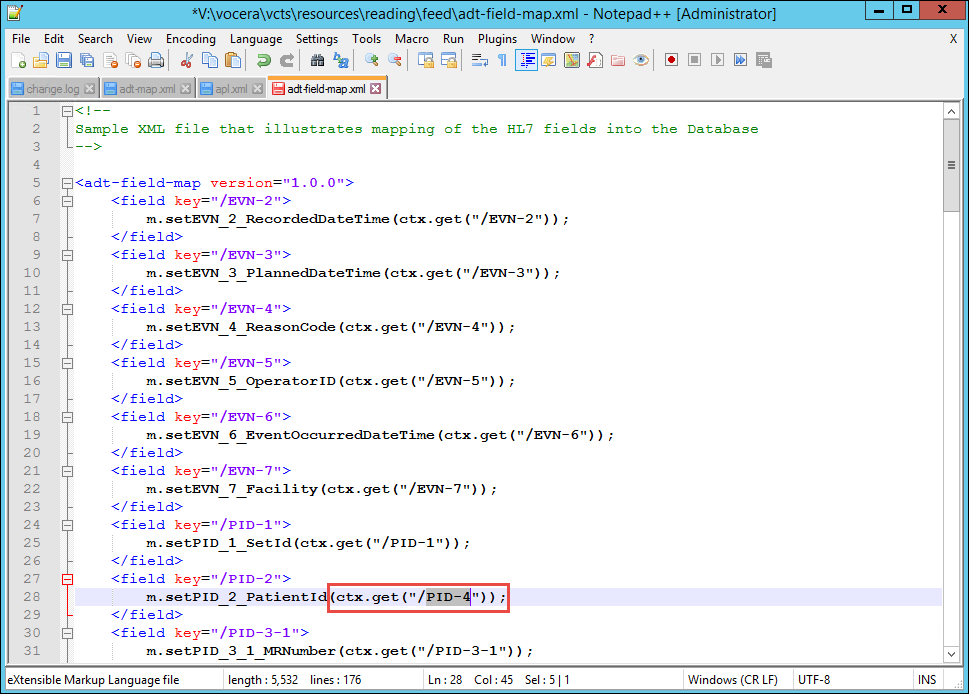
Task: Toggle word wrap in the toolbar
Action: 479,61
